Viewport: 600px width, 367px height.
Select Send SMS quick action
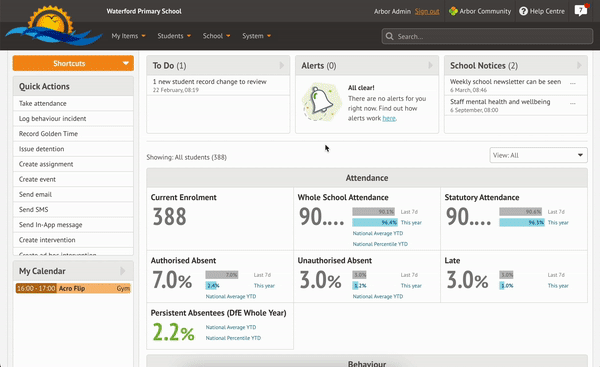pyautogui.click(x=73, y=209)
